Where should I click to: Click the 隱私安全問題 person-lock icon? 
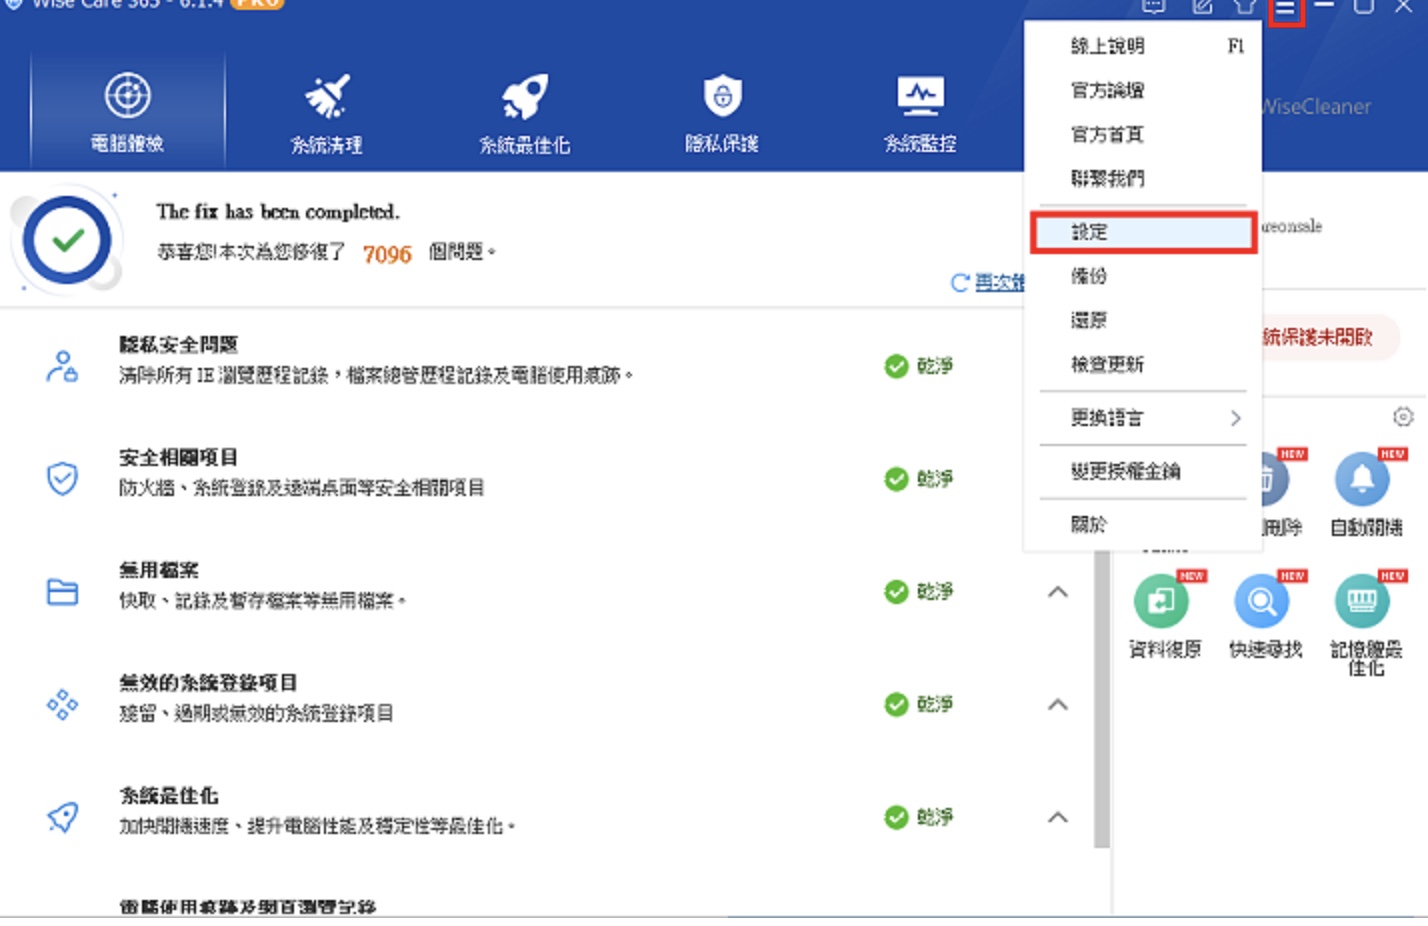point(62,366)
